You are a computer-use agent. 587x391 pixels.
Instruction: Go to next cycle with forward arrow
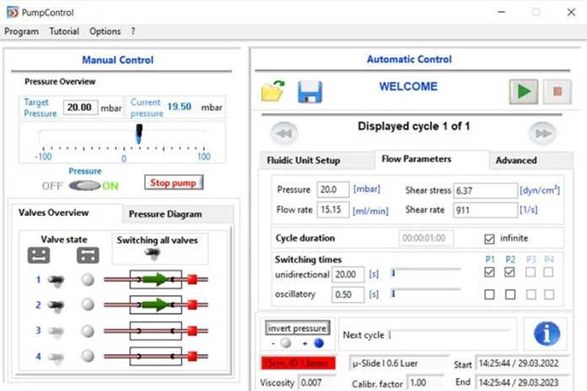coord(543,133)
